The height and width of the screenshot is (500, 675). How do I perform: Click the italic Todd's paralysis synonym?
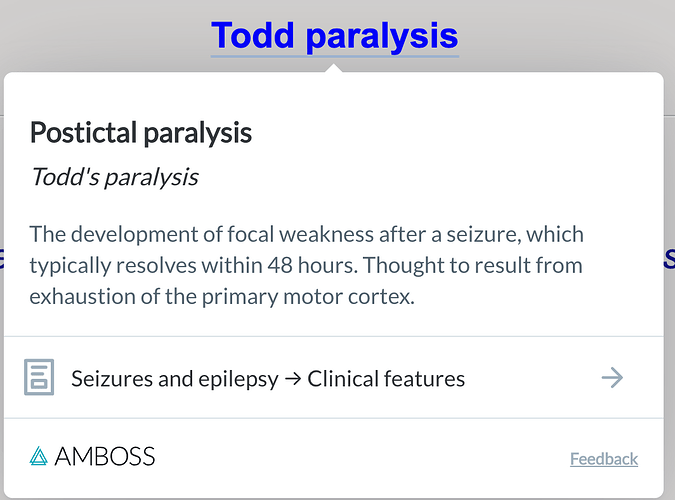[115, 177]
